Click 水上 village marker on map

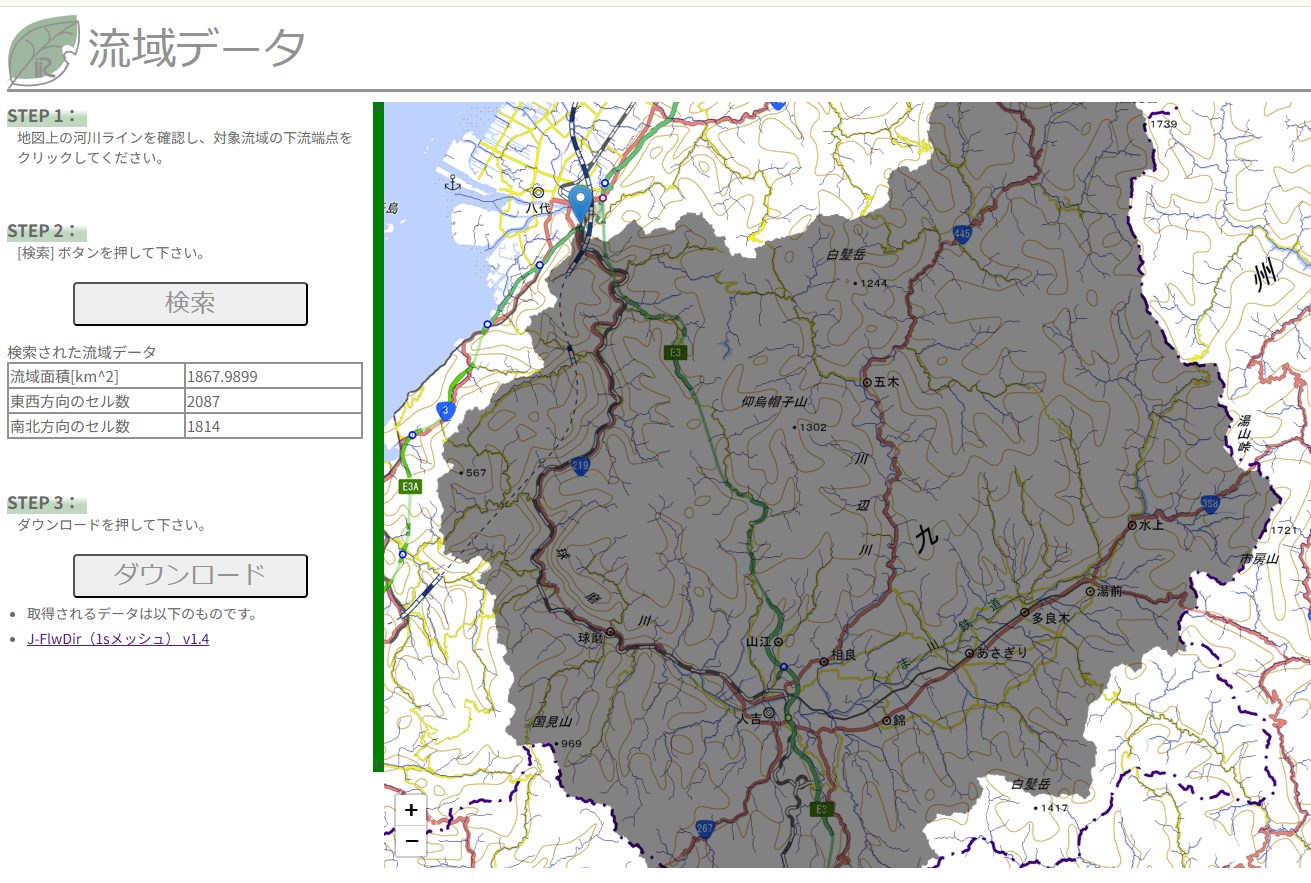pyautogui.click(x=1132, y=525)
